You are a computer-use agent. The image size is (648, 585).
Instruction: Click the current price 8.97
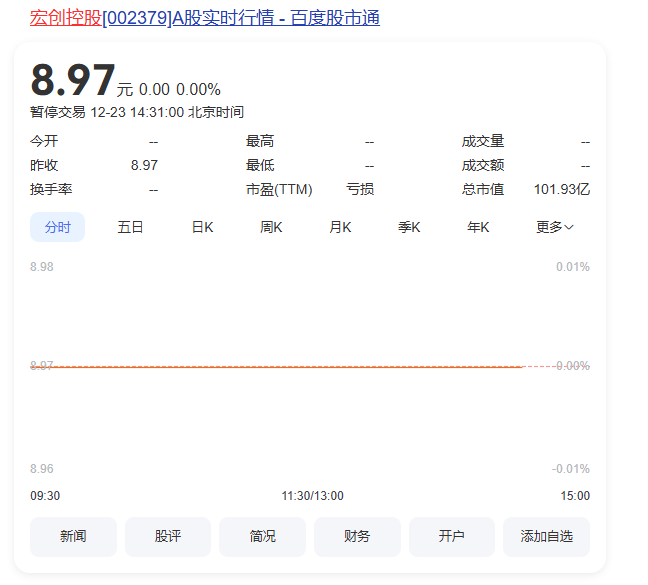click(x=73, y=80)
